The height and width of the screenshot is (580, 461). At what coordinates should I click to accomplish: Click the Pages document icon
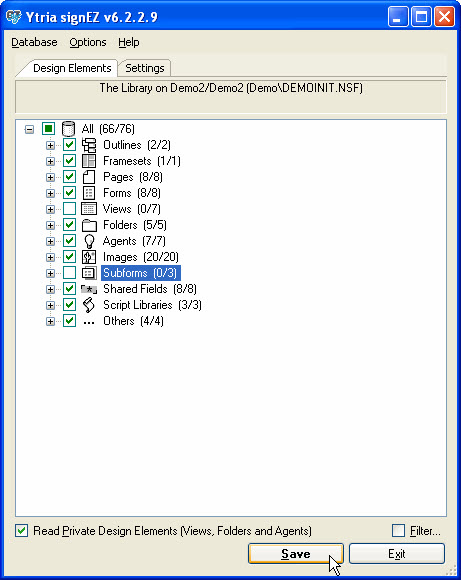click(x=89, y=177)
